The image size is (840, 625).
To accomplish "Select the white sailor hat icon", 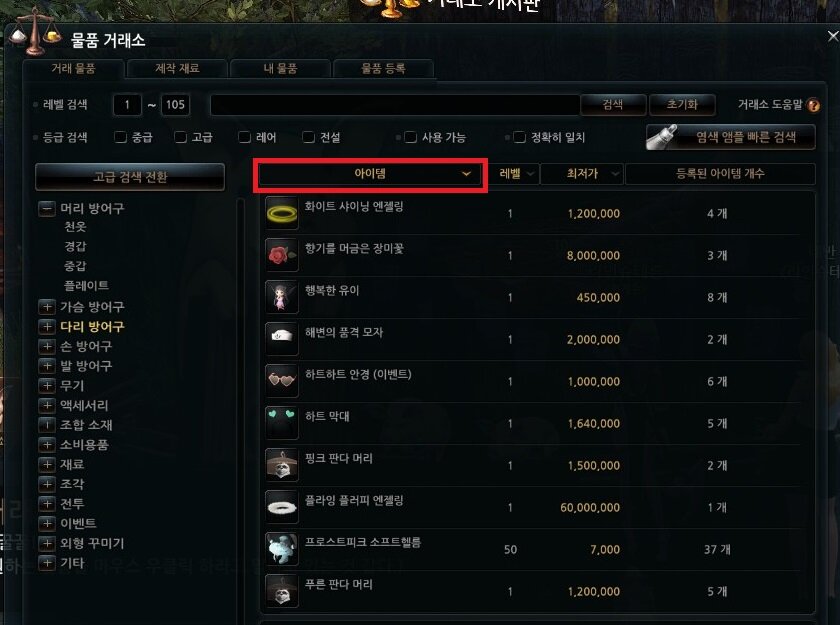I will click(x=282, y=339).
